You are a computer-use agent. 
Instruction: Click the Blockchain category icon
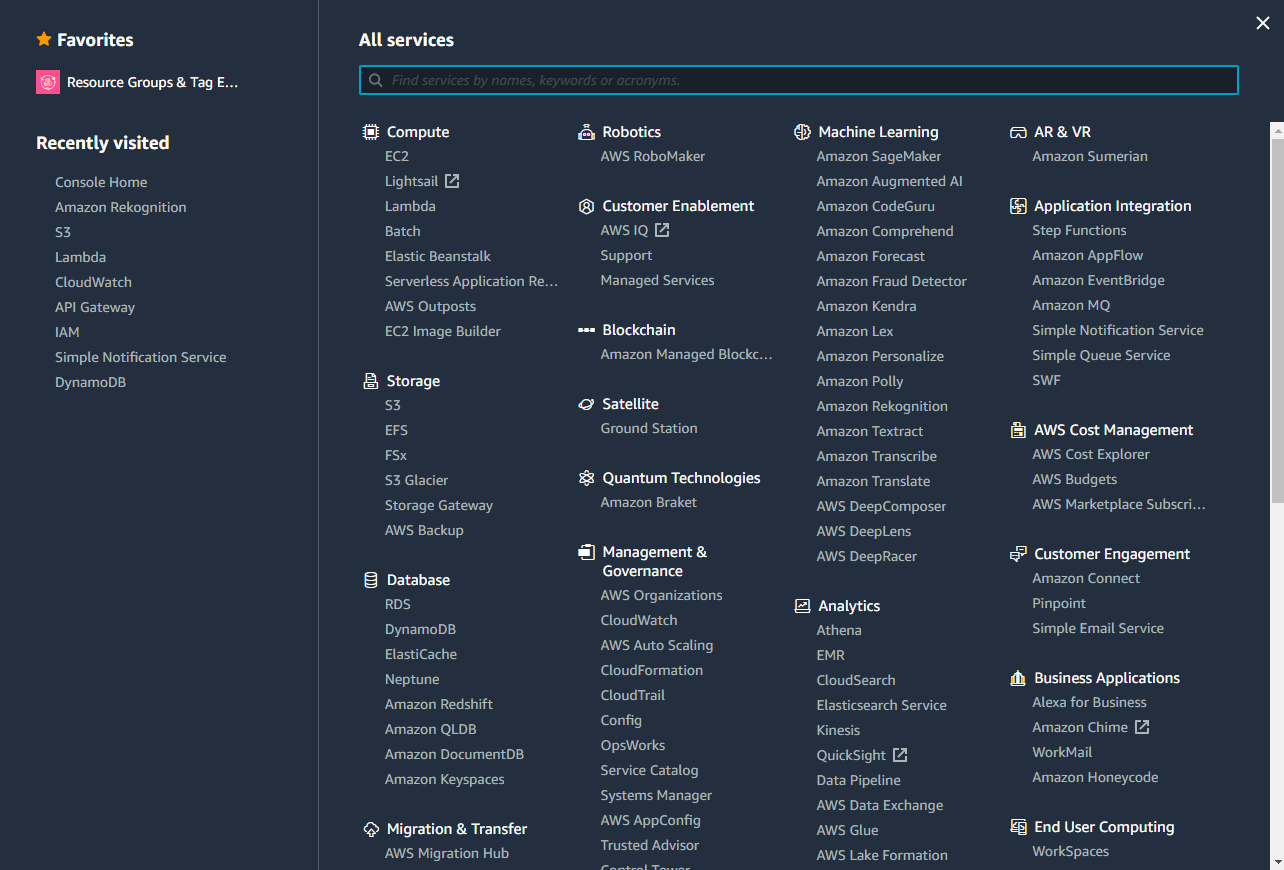coord(586,330)
